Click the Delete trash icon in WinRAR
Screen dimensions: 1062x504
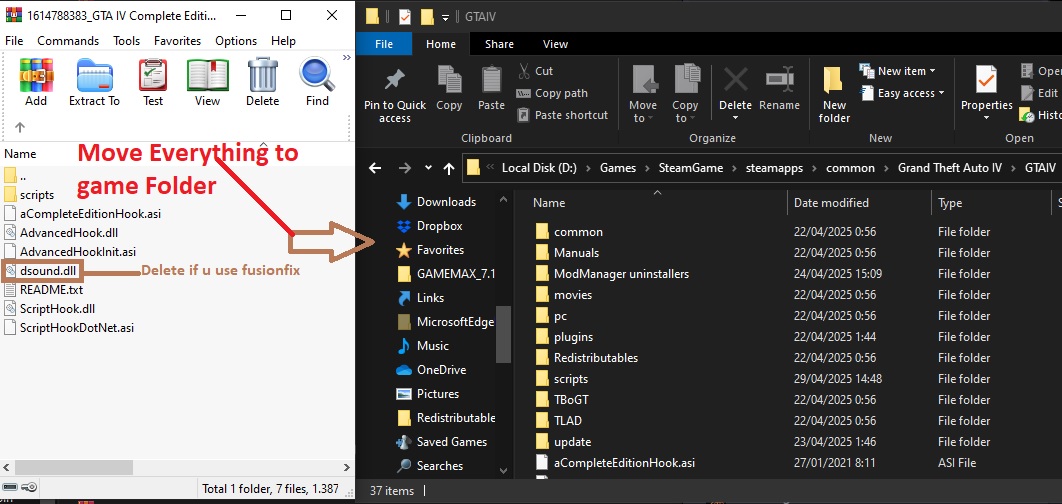262,83
